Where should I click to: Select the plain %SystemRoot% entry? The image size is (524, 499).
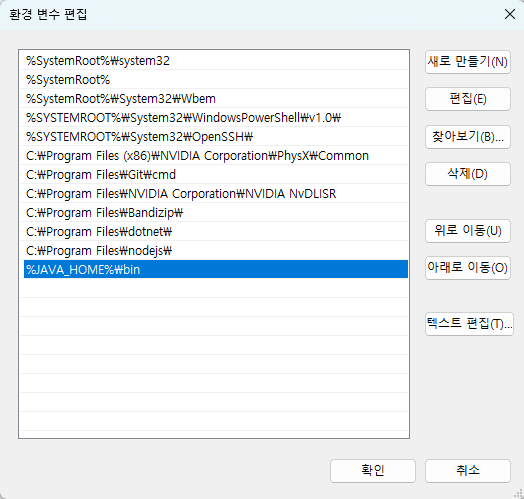click(214, 80)
